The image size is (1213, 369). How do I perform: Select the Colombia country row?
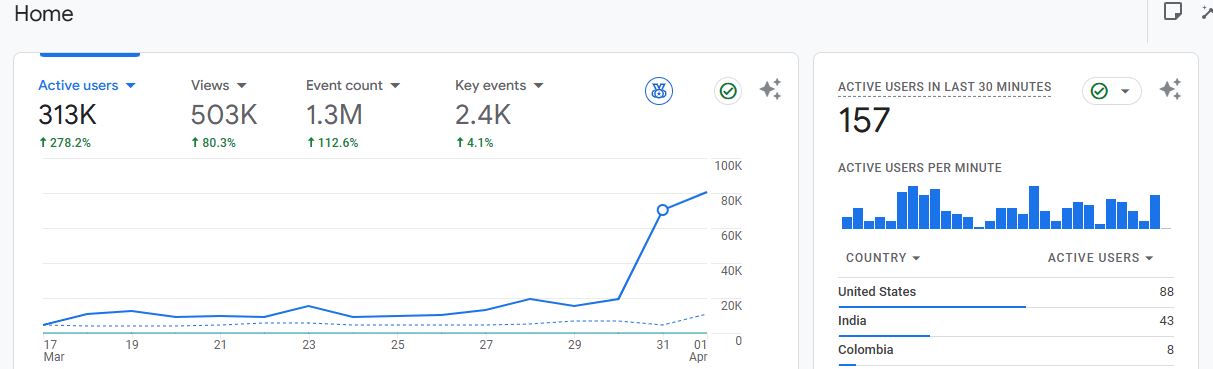(1006, 351)
